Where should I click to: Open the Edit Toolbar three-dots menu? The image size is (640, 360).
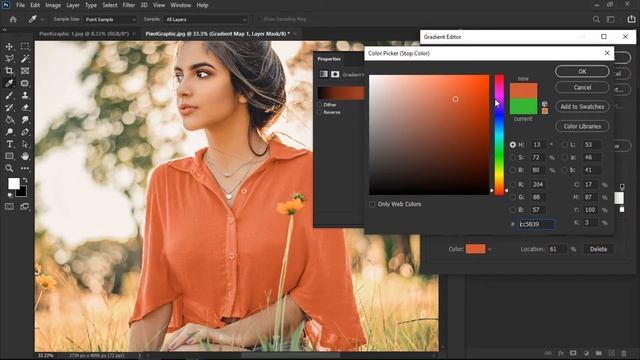pos(25,168)
